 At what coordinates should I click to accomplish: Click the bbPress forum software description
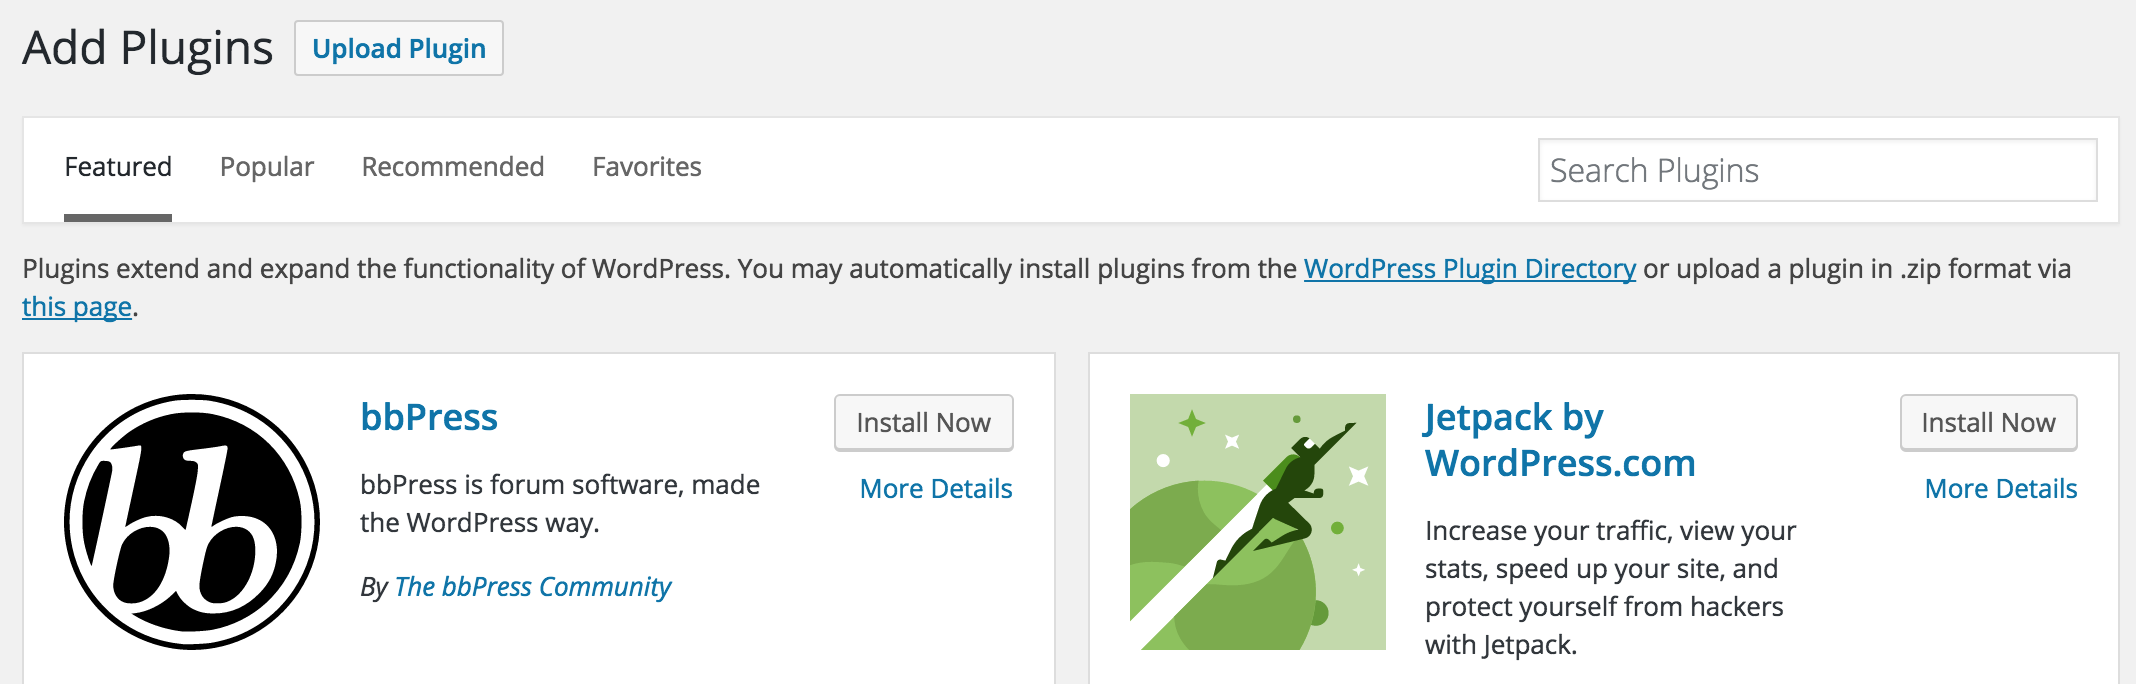click(560, 504)
